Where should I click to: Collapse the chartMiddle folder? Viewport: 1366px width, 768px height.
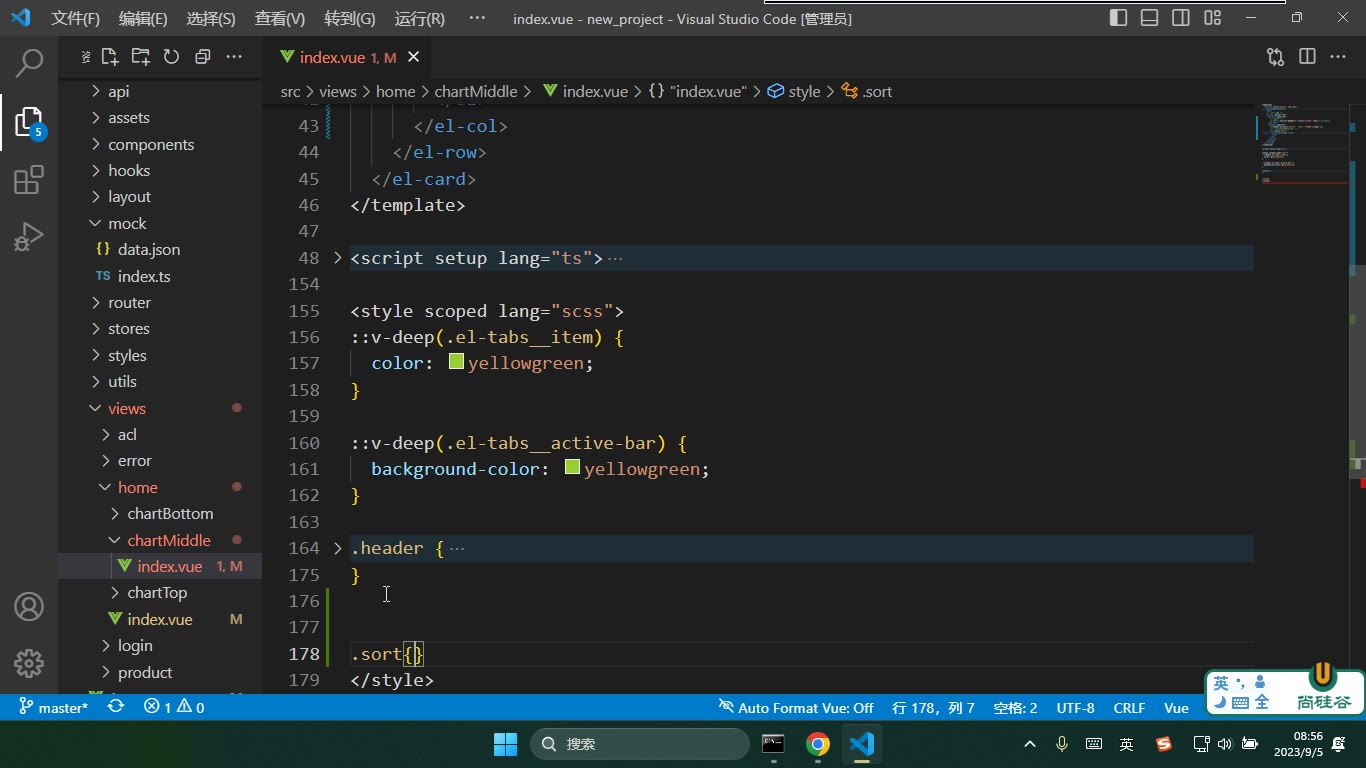click(168, 540)
